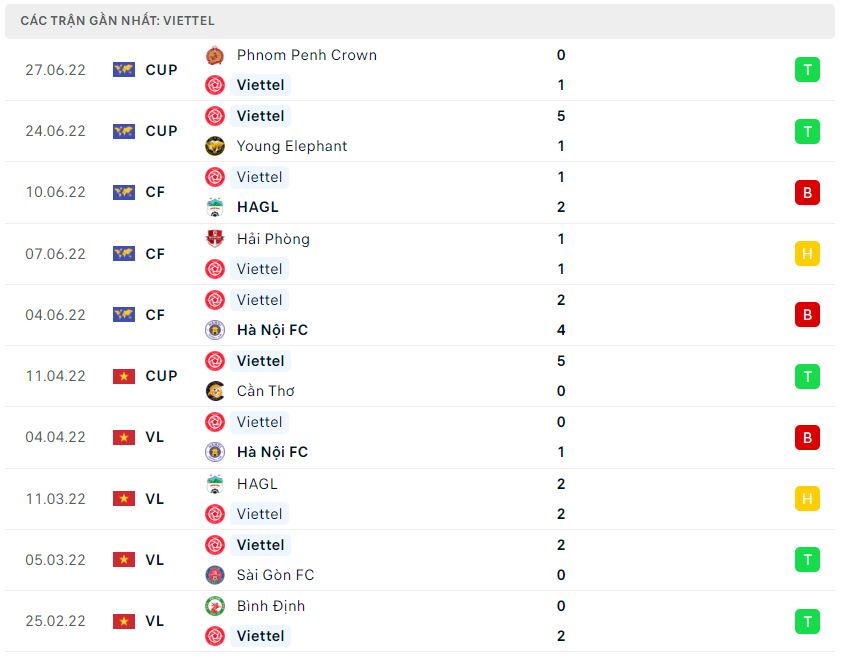The image size is (841, 660).
Task: Click the red B badge for the 04.04.22 match
Action: click(x=807, y=437)
